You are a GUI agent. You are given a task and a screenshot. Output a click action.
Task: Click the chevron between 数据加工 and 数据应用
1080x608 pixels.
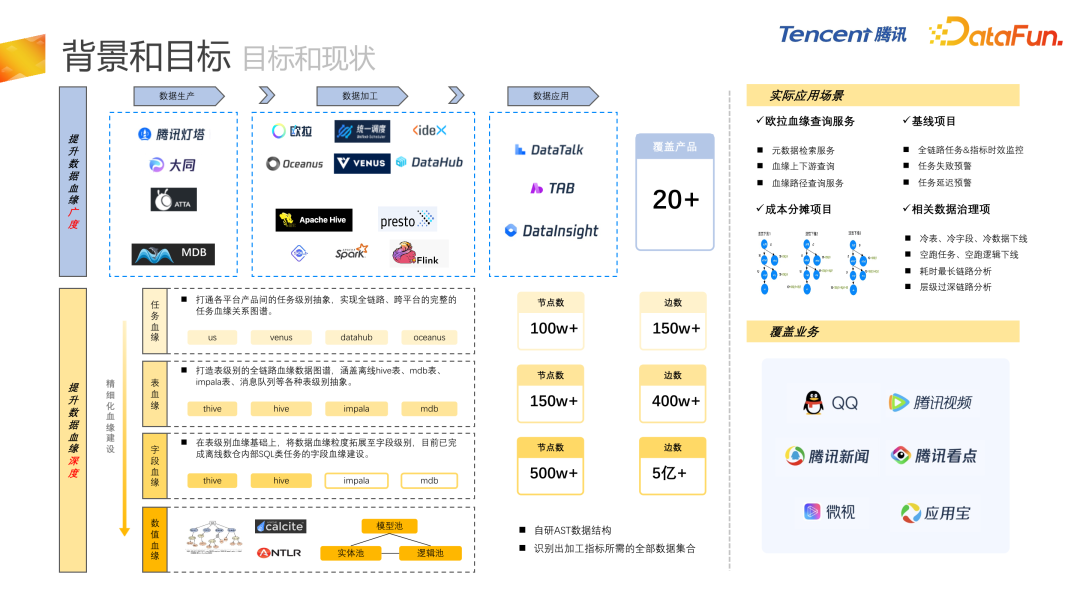tap(456, 96)
